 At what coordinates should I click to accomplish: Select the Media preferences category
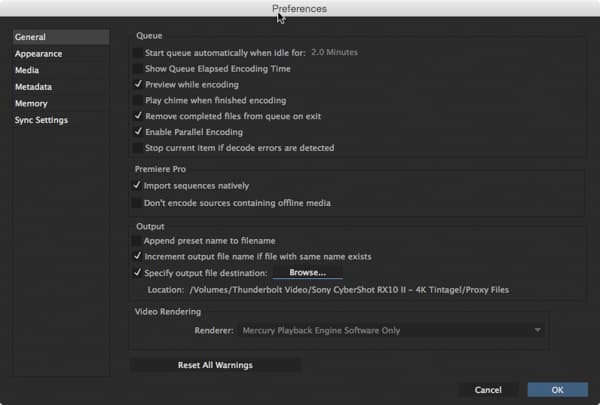point(27,70)
